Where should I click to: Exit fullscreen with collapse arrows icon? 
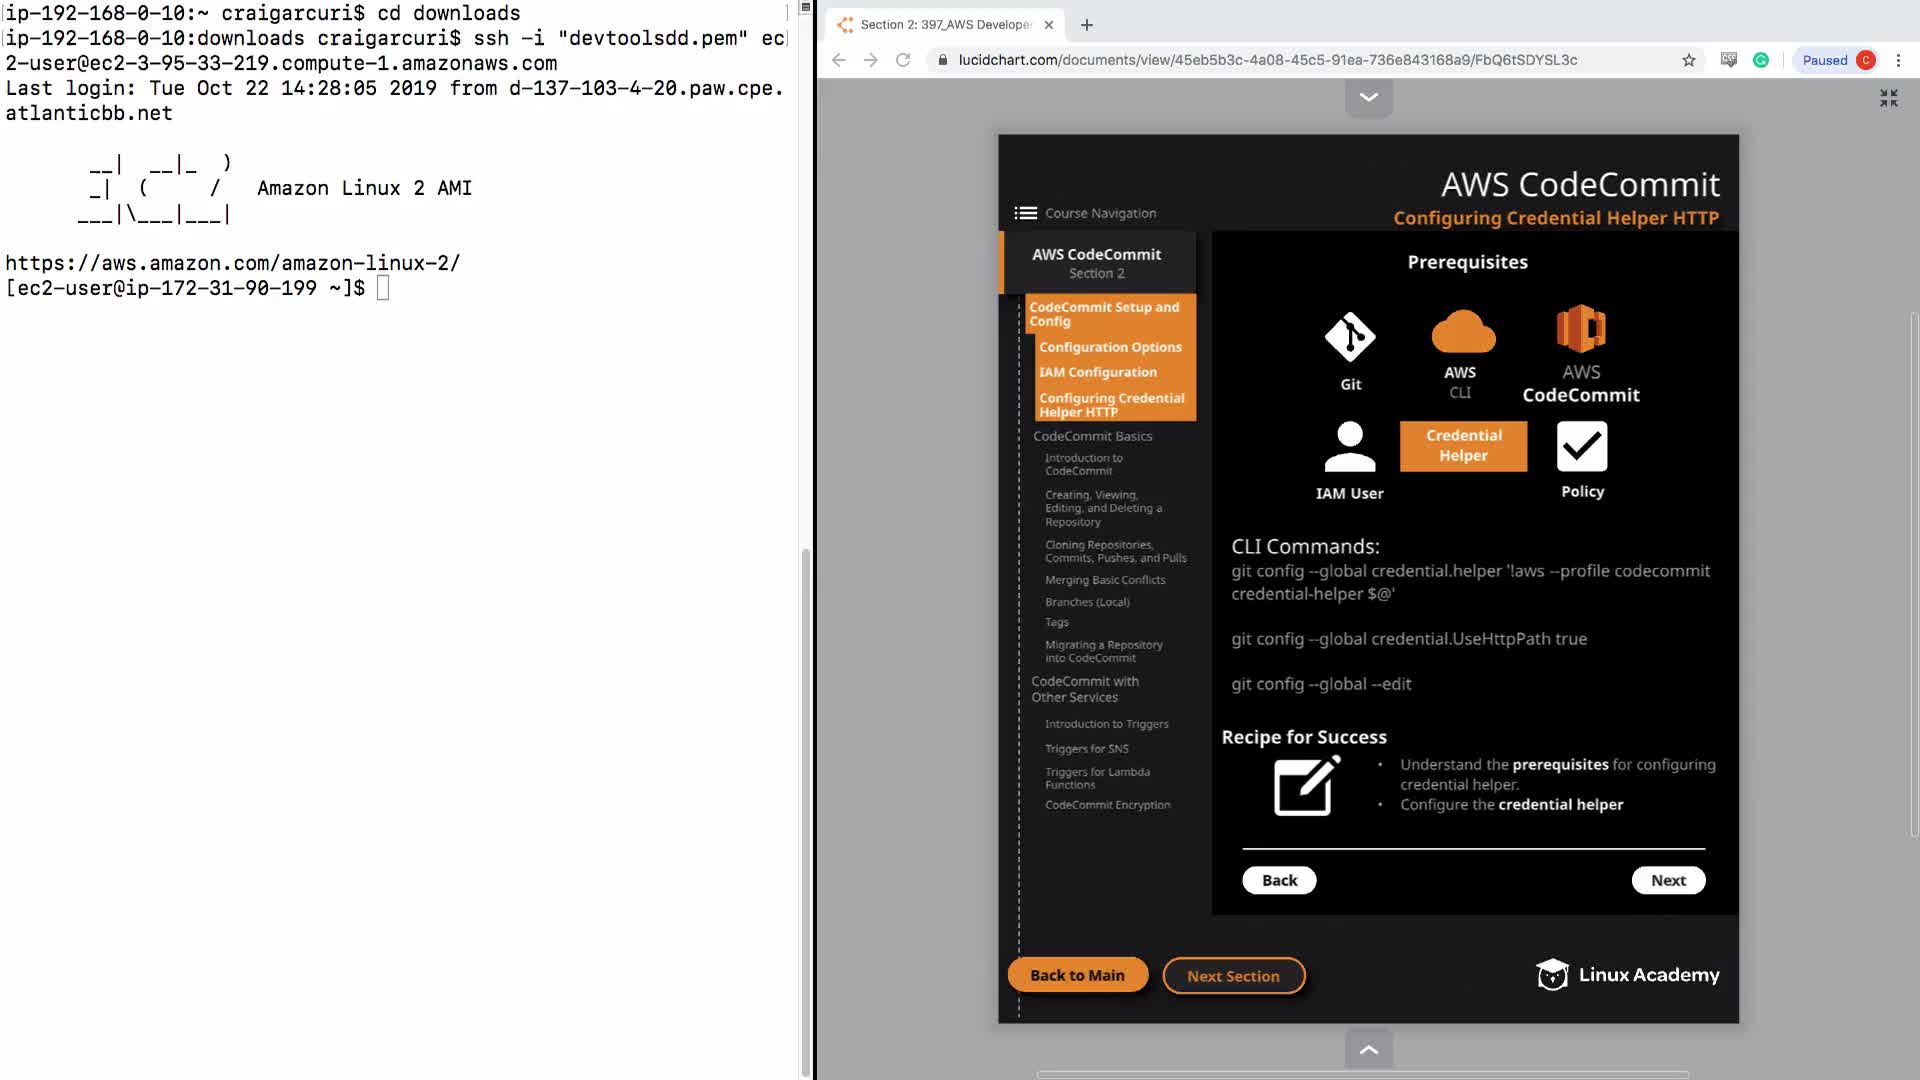[x=1888, y=98]
